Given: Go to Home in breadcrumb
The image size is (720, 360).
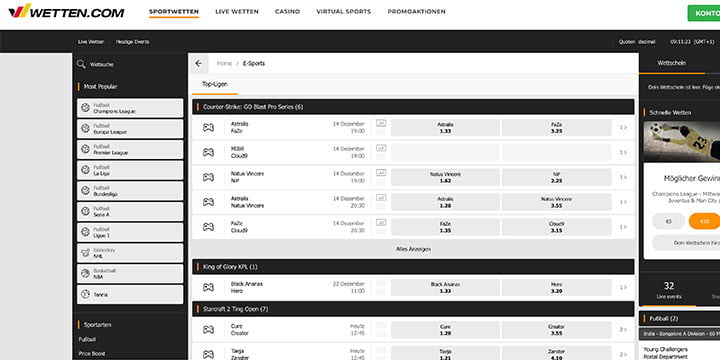Looking at the screenshot, I should 224,63.
